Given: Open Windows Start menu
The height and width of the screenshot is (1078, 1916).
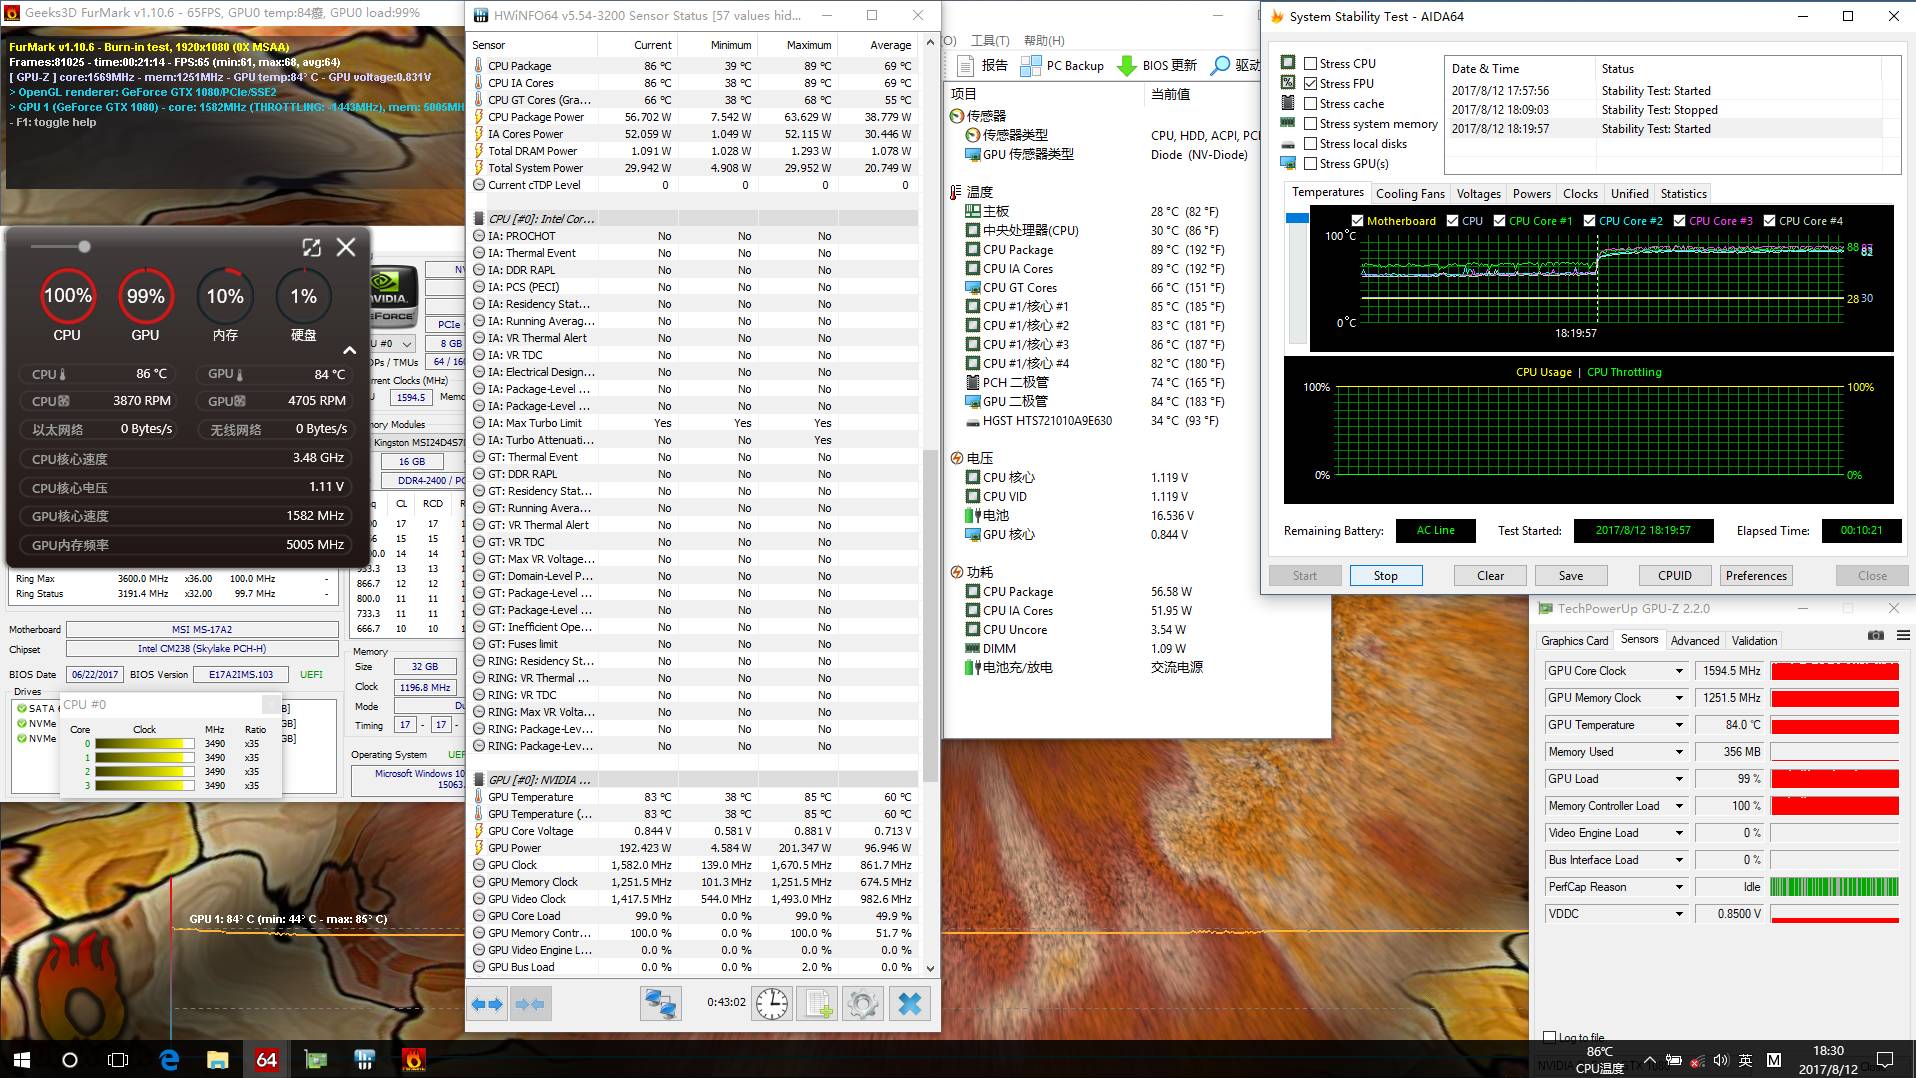Looking at the screenshot, I should (x=22, y=1059).
